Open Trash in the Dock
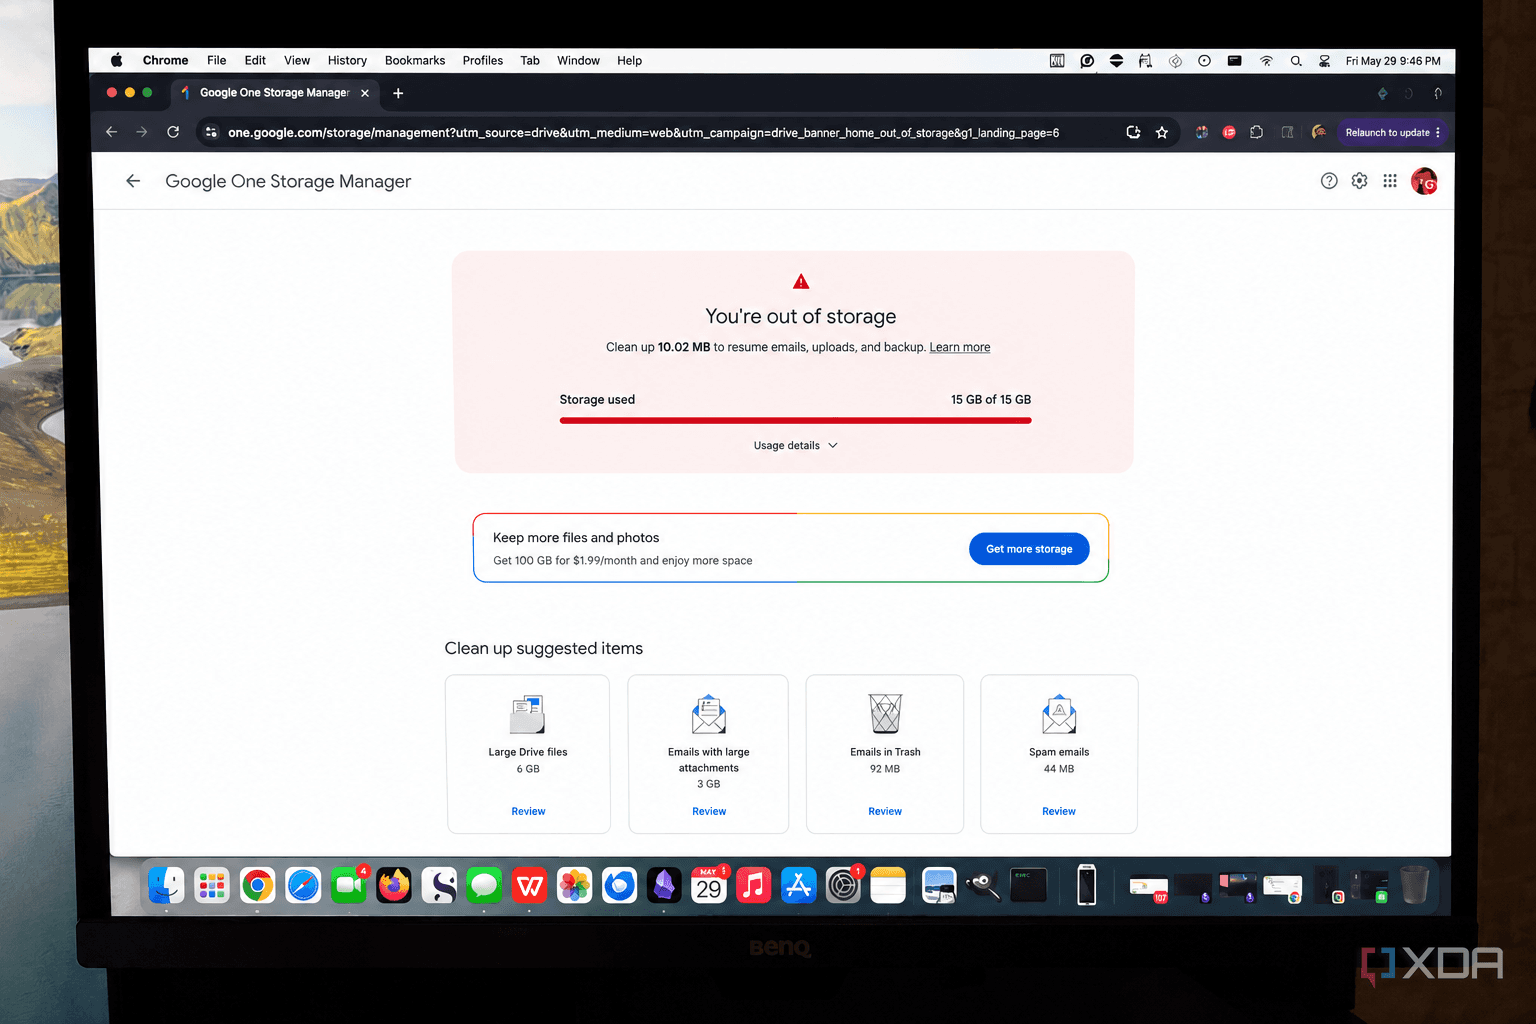 tap(1414, 885)
